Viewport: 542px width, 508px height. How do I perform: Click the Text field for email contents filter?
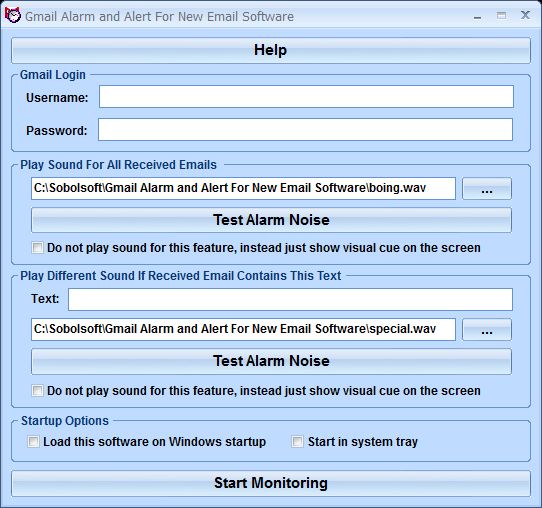pyautogui.click(x=290, y=299)
